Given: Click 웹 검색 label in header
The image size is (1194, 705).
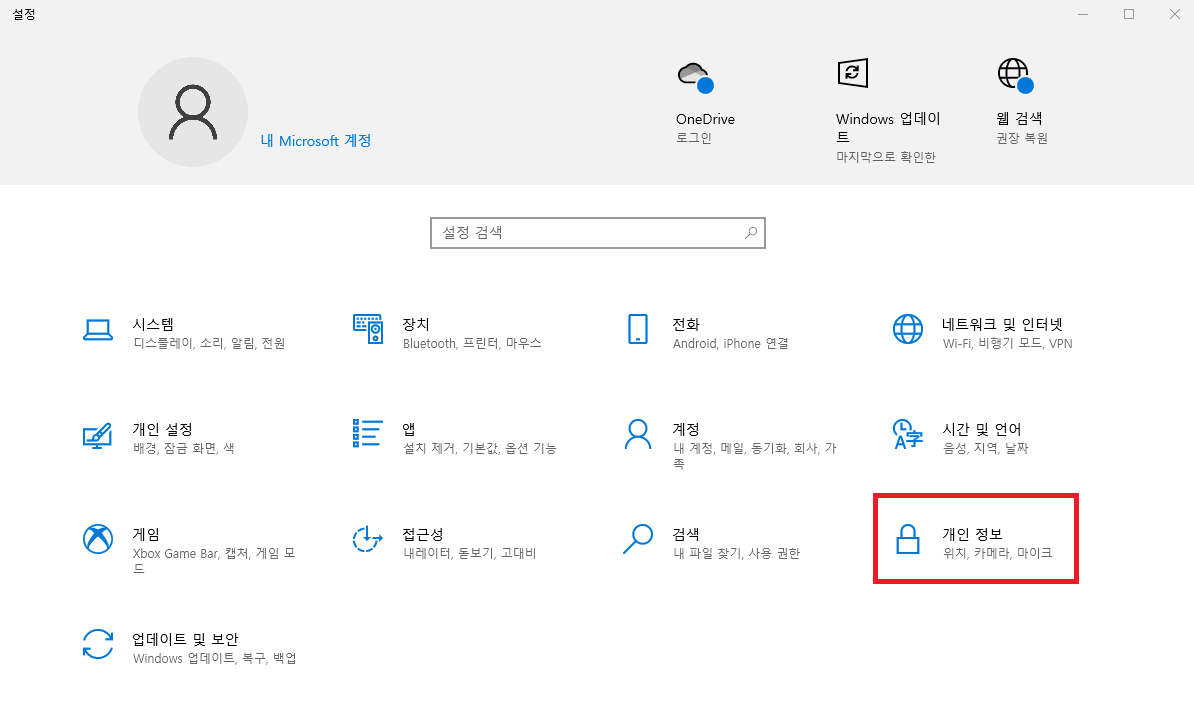Looking at the screenshot, I should pyautogui.click(x=1019, y=119).
